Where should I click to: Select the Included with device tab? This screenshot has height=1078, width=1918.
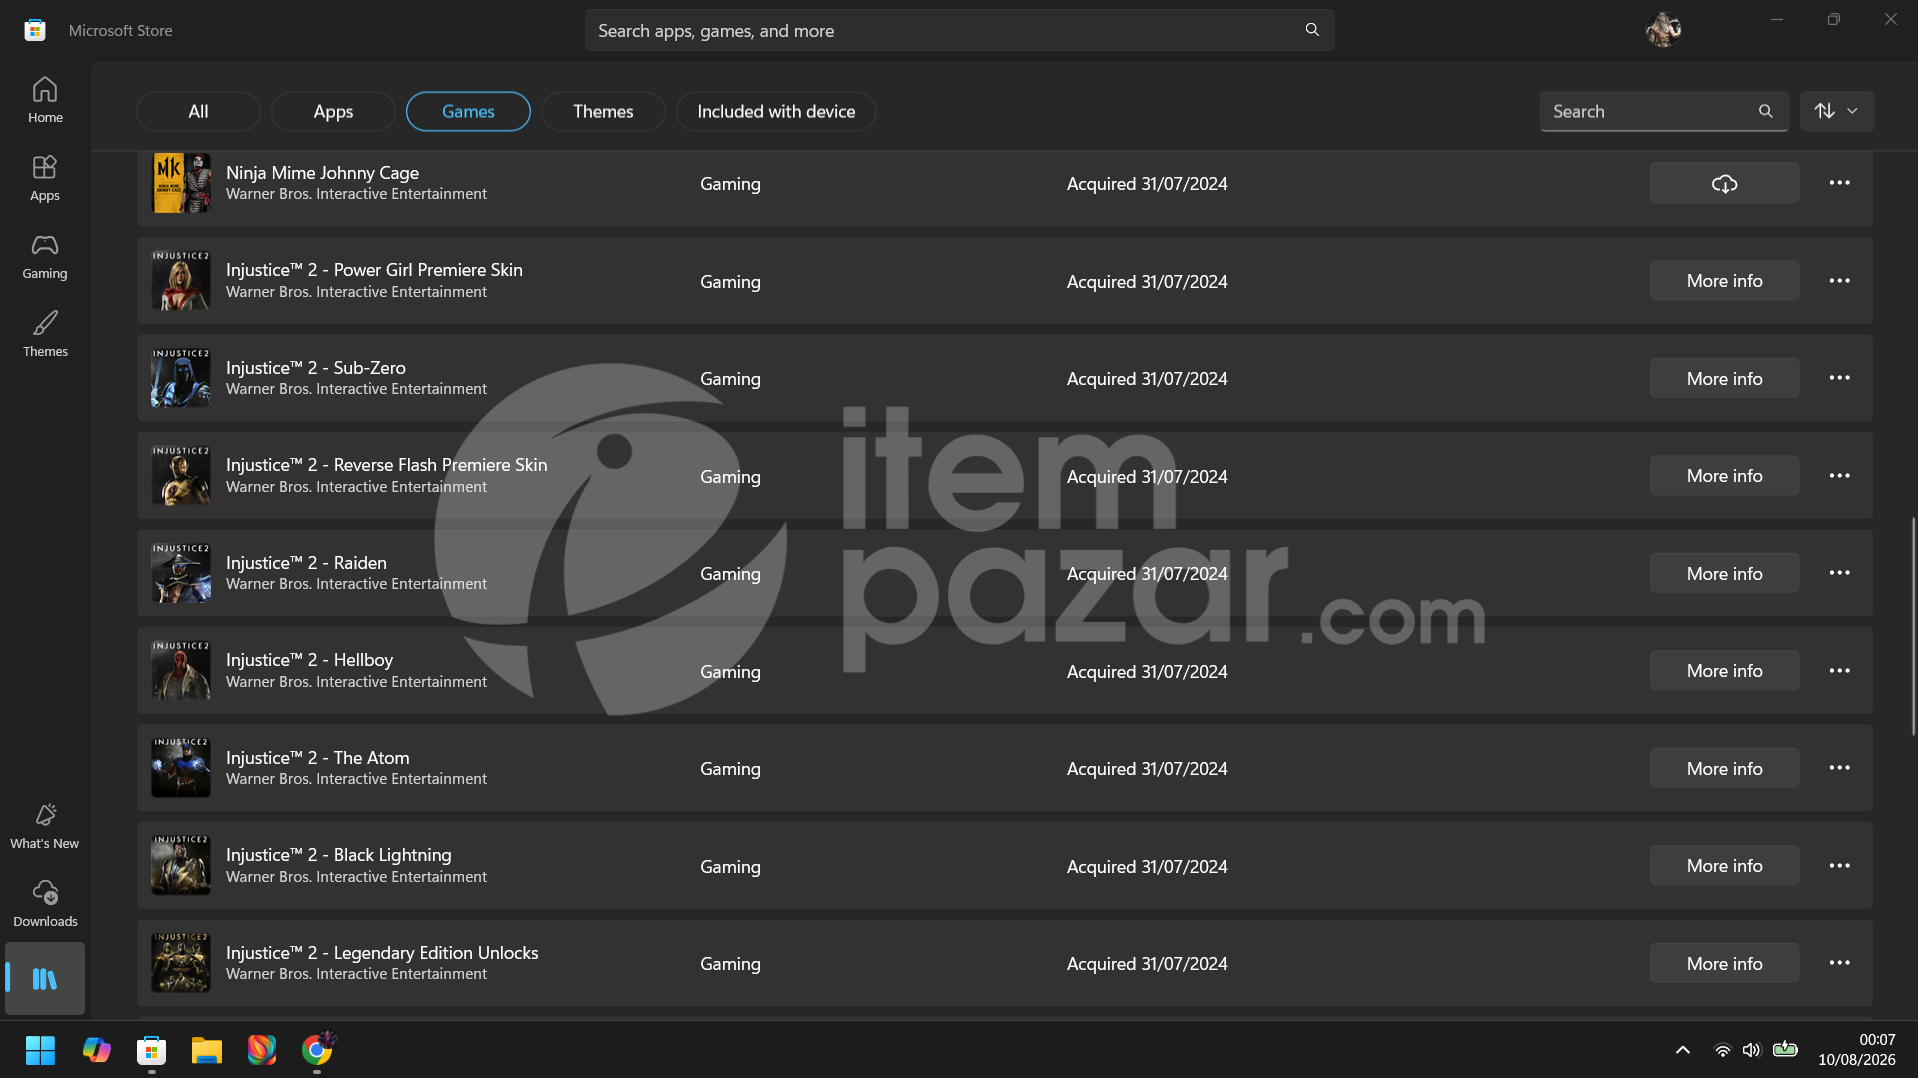(x=776, y=111)
